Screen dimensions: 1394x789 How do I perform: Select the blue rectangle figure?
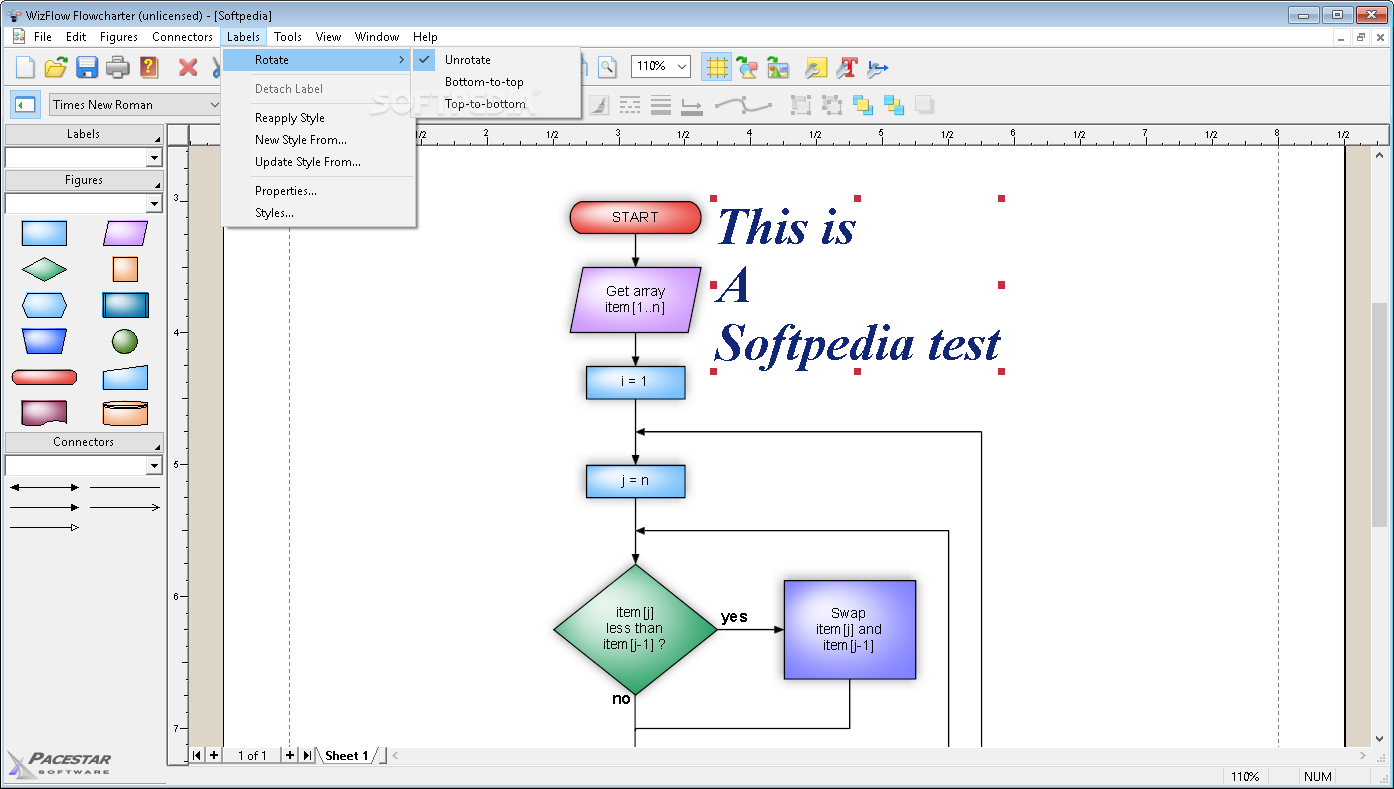point(44,233)
